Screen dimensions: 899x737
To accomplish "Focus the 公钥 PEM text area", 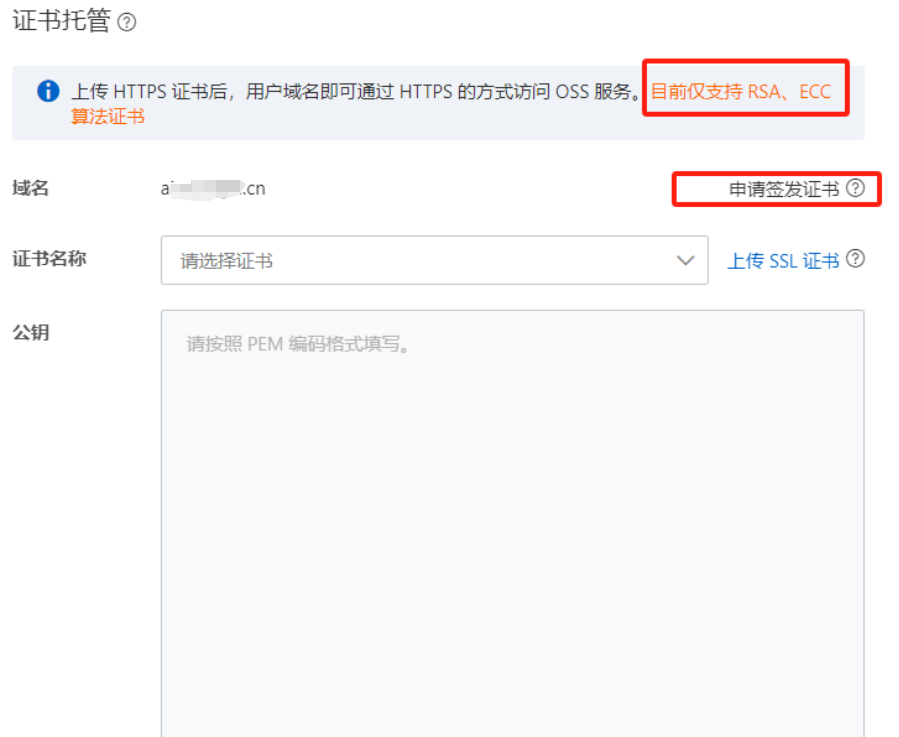I will point(513,524).
